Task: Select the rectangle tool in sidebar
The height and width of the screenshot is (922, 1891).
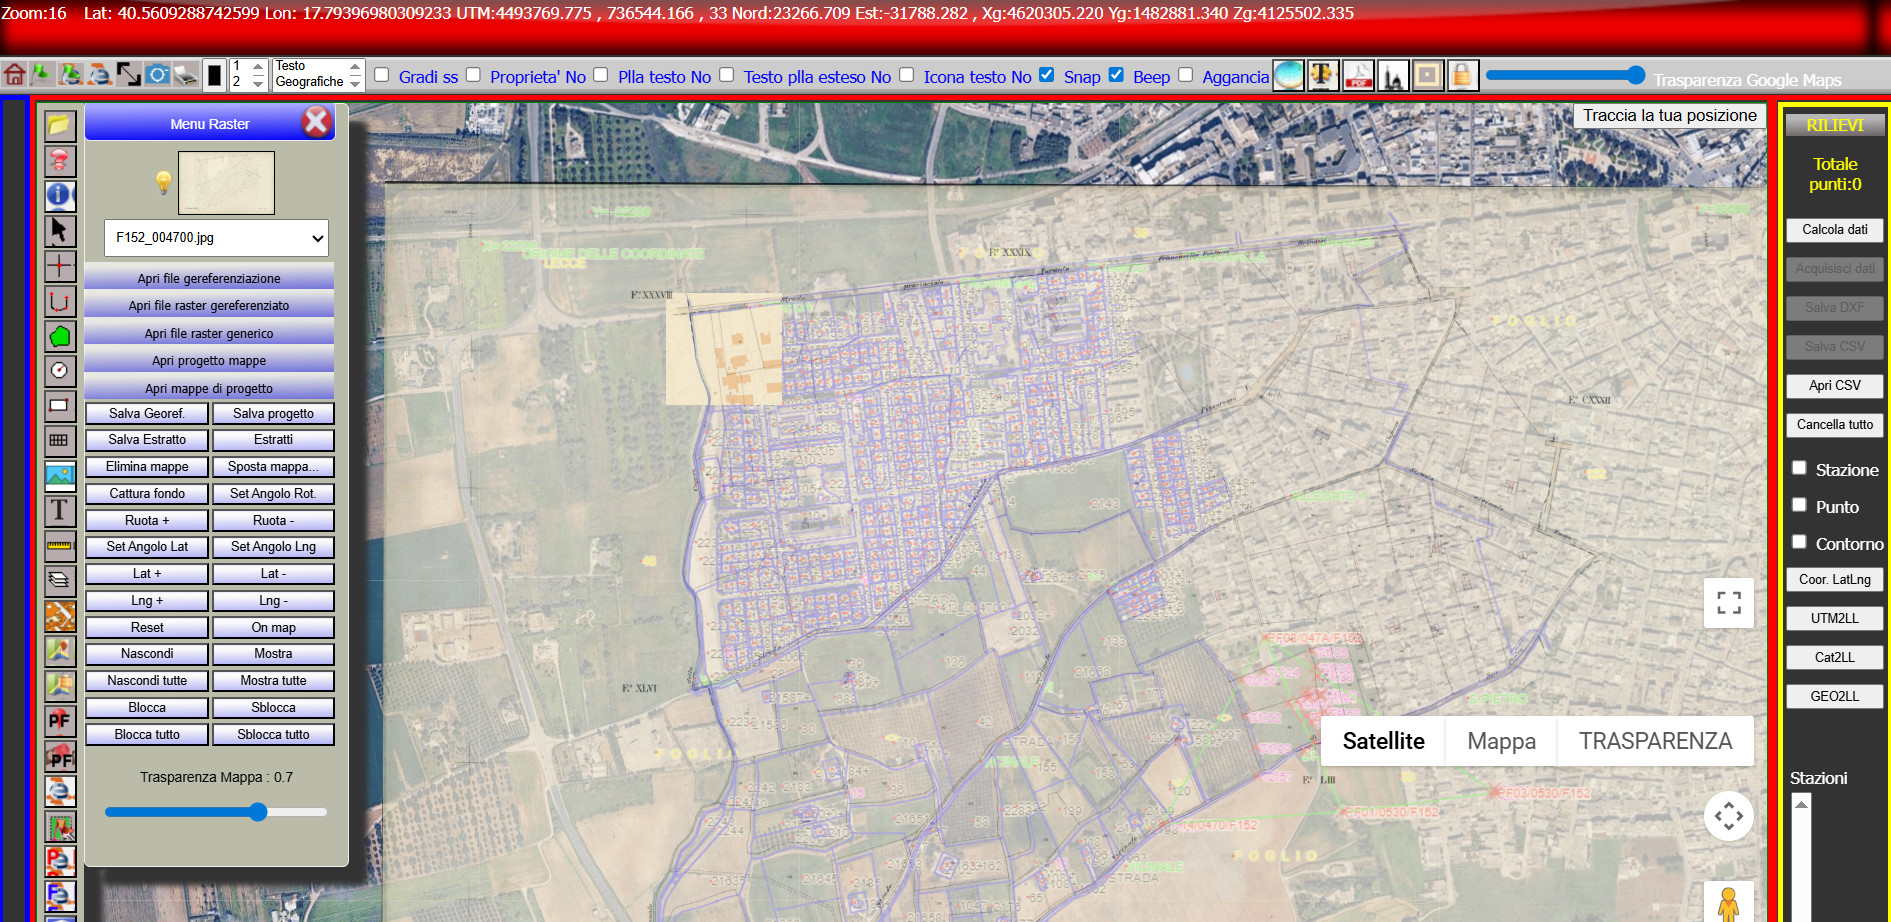Action: tap(59, 405)
